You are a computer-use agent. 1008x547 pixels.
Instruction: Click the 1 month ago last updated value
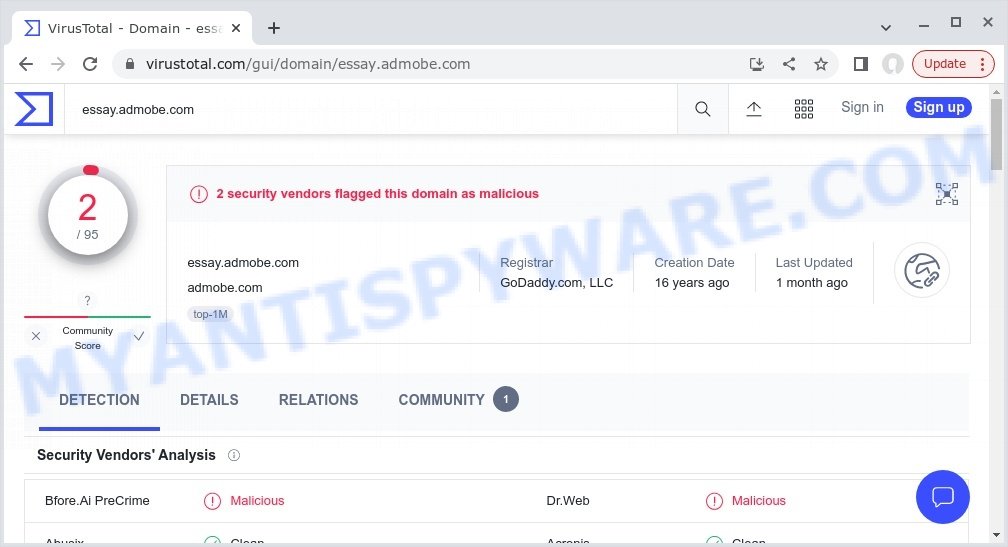click(x=811, y=283)
